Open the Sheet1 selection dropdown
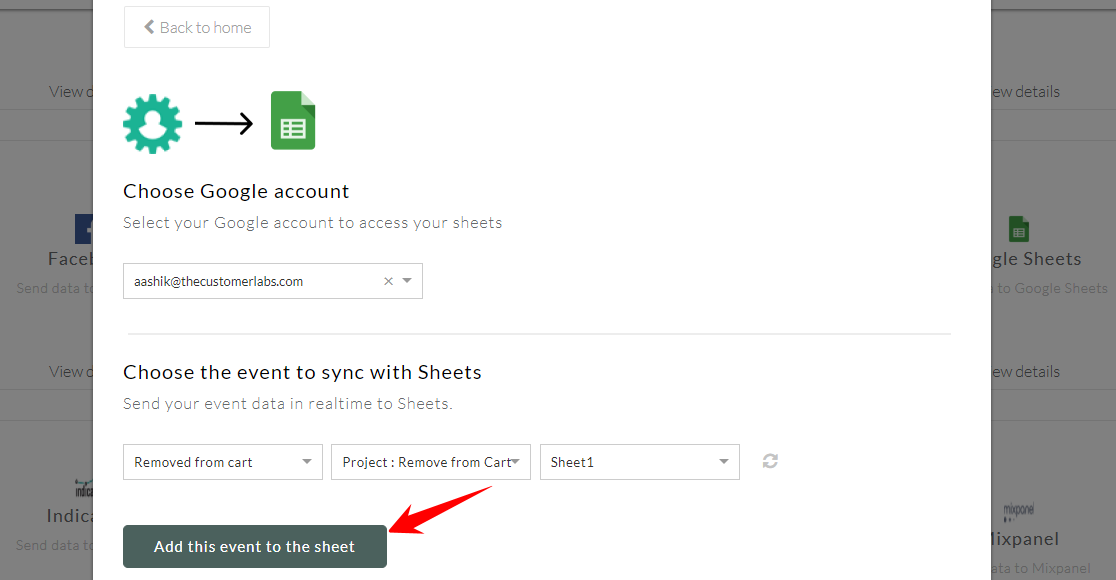The height and width of the screenshot is (580, 1116). [640, 462]
